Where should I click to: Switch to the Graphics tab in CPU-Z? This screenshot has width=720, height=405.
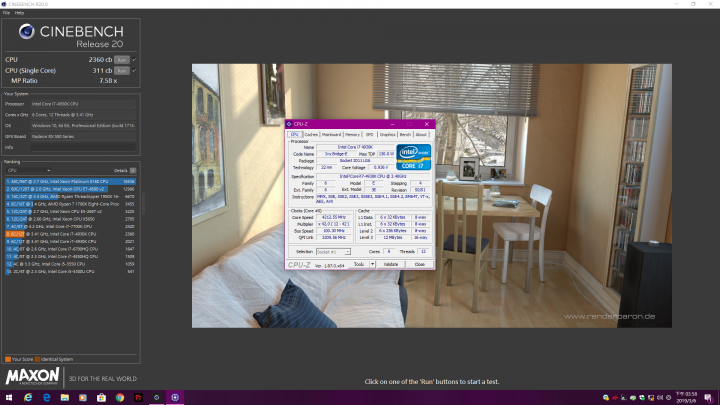[388, 135]
